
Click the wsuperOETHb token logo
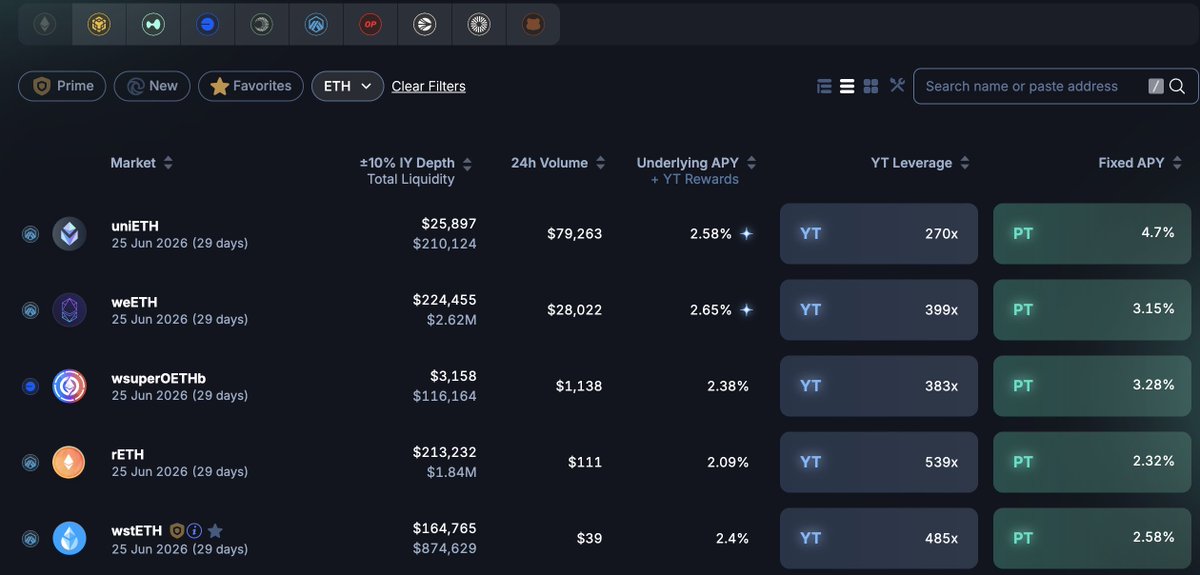[x=69, y=386]
